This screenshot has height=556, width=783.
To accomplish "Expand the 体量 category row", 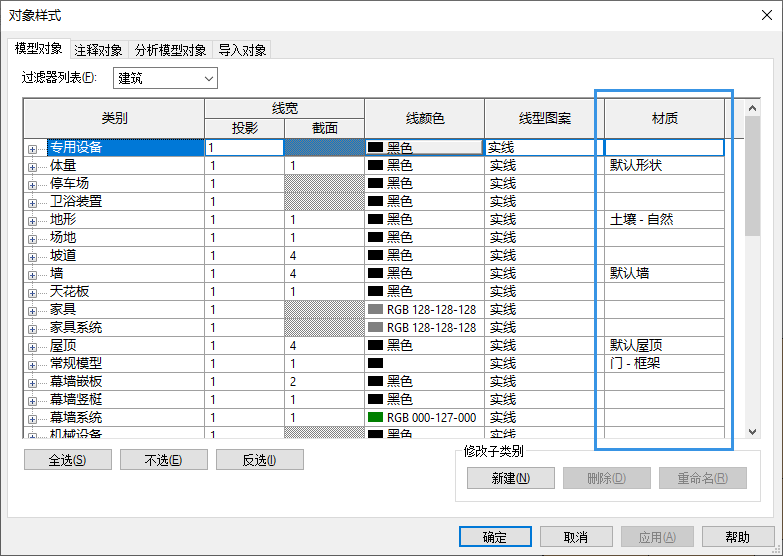I will [x=32, y=167].
